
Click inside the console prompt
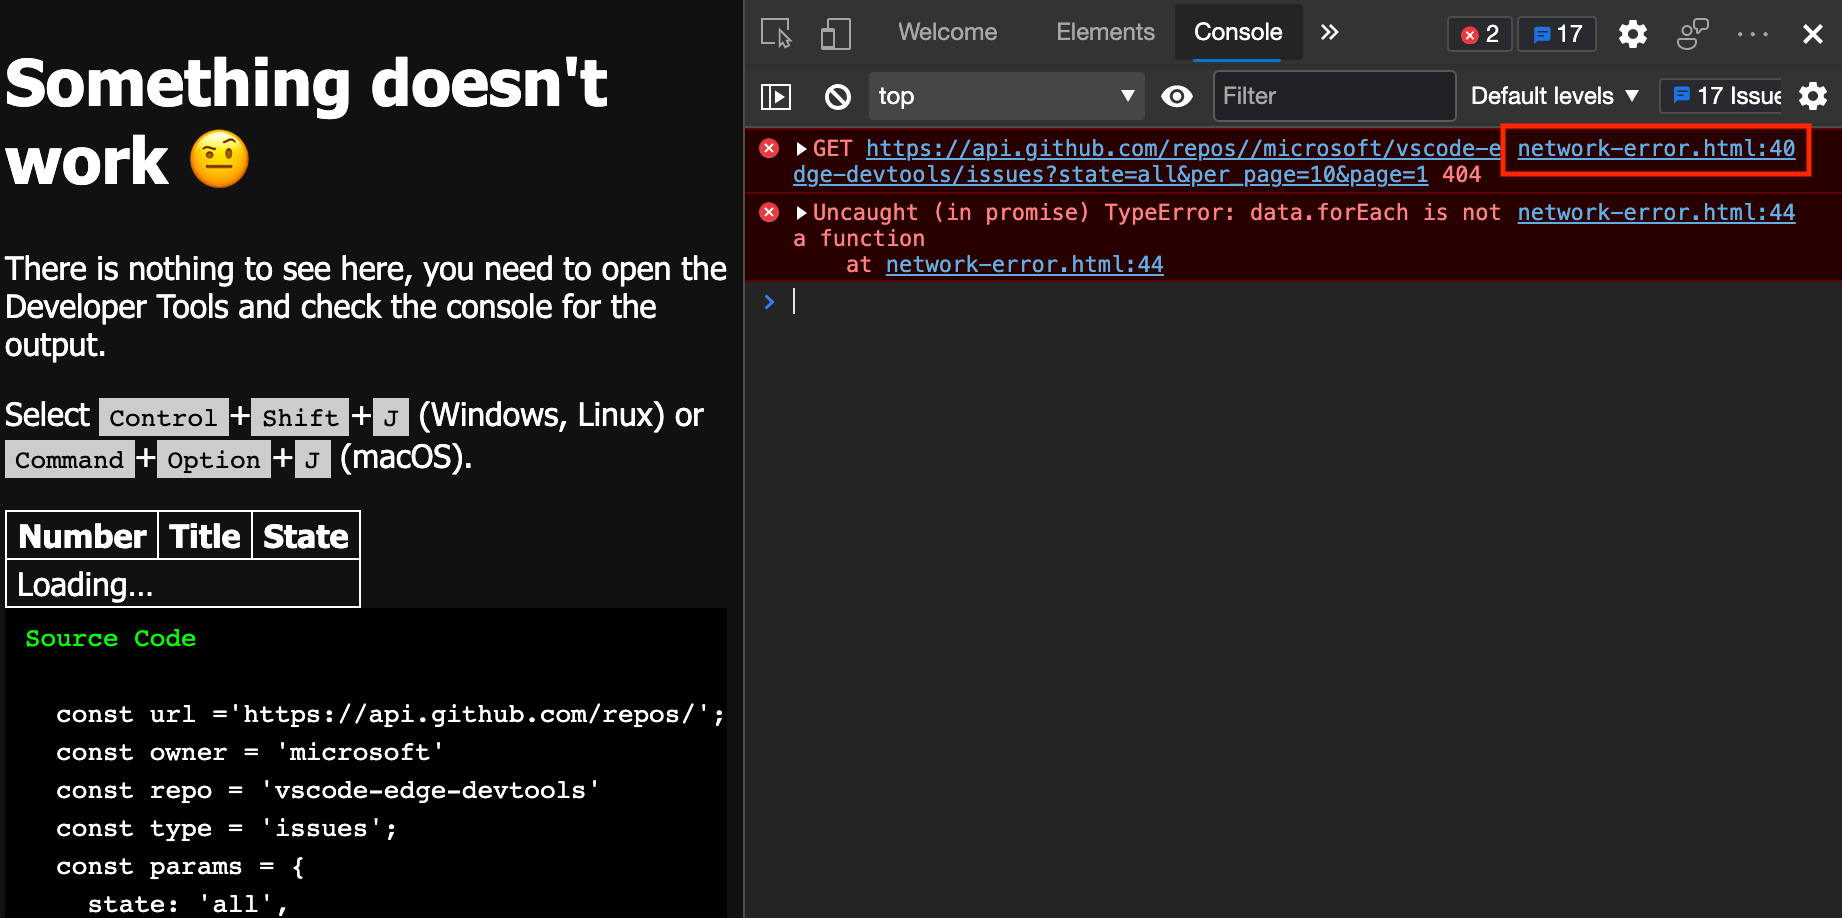[1000, 301]
